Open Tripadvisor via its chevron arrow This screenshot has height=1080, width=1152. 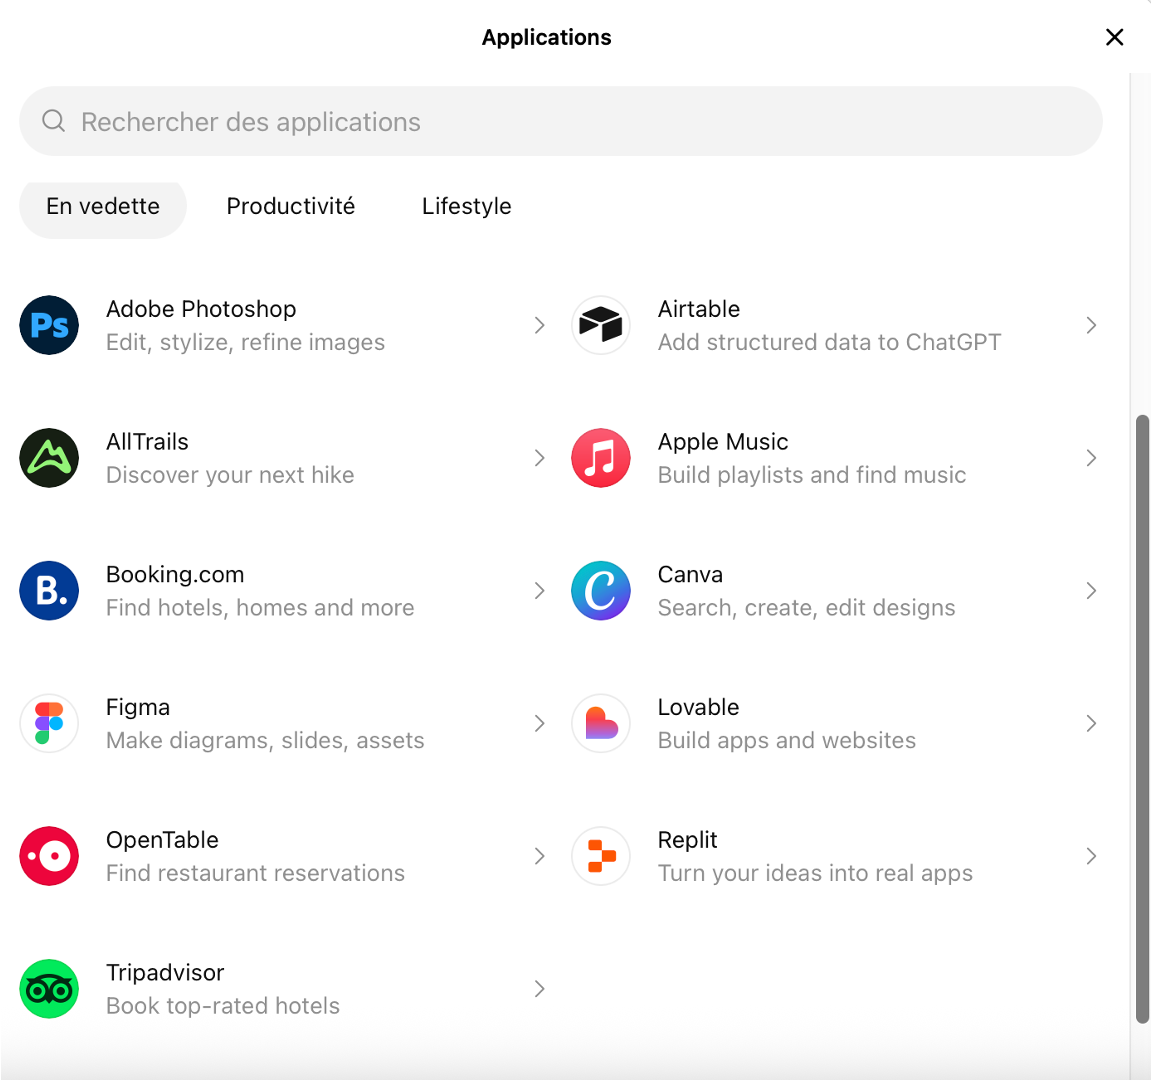(539, 989)
